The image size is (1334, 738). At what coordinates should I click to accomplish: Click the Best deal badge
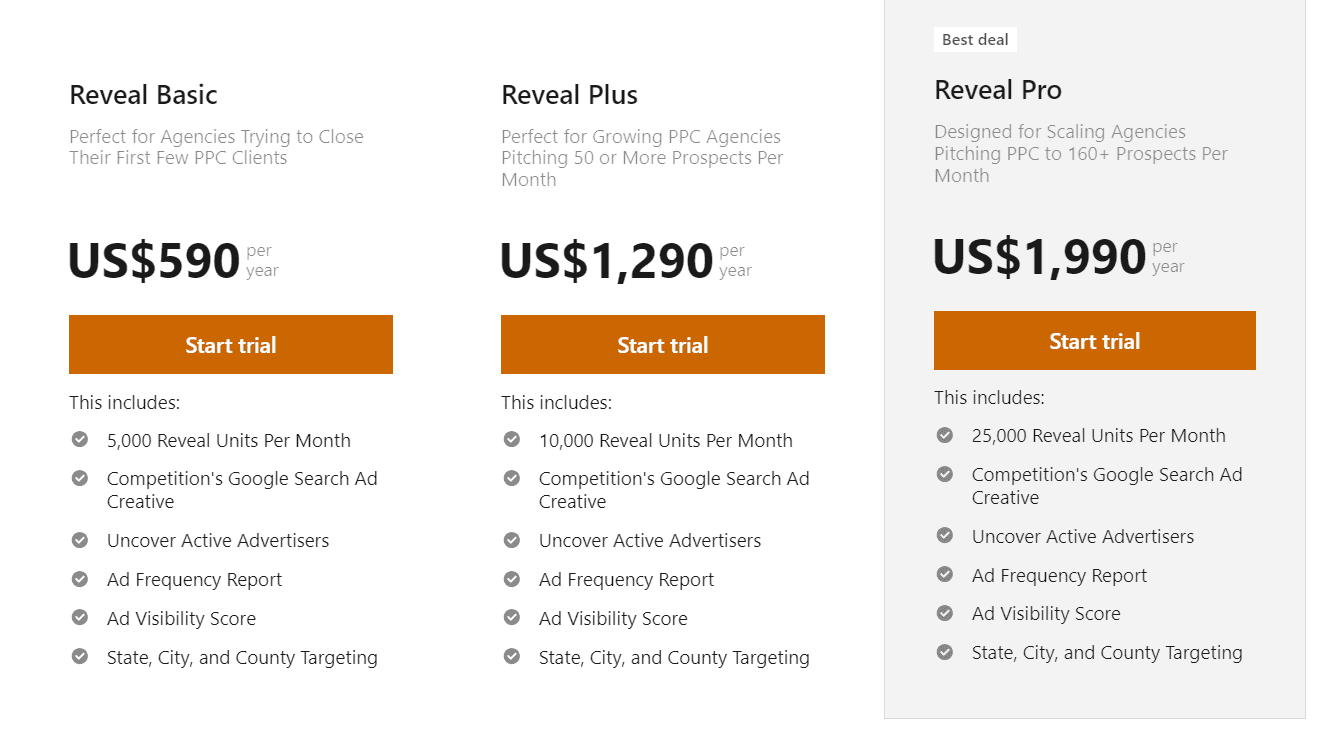pyautogui.click(x=975, y=39)
